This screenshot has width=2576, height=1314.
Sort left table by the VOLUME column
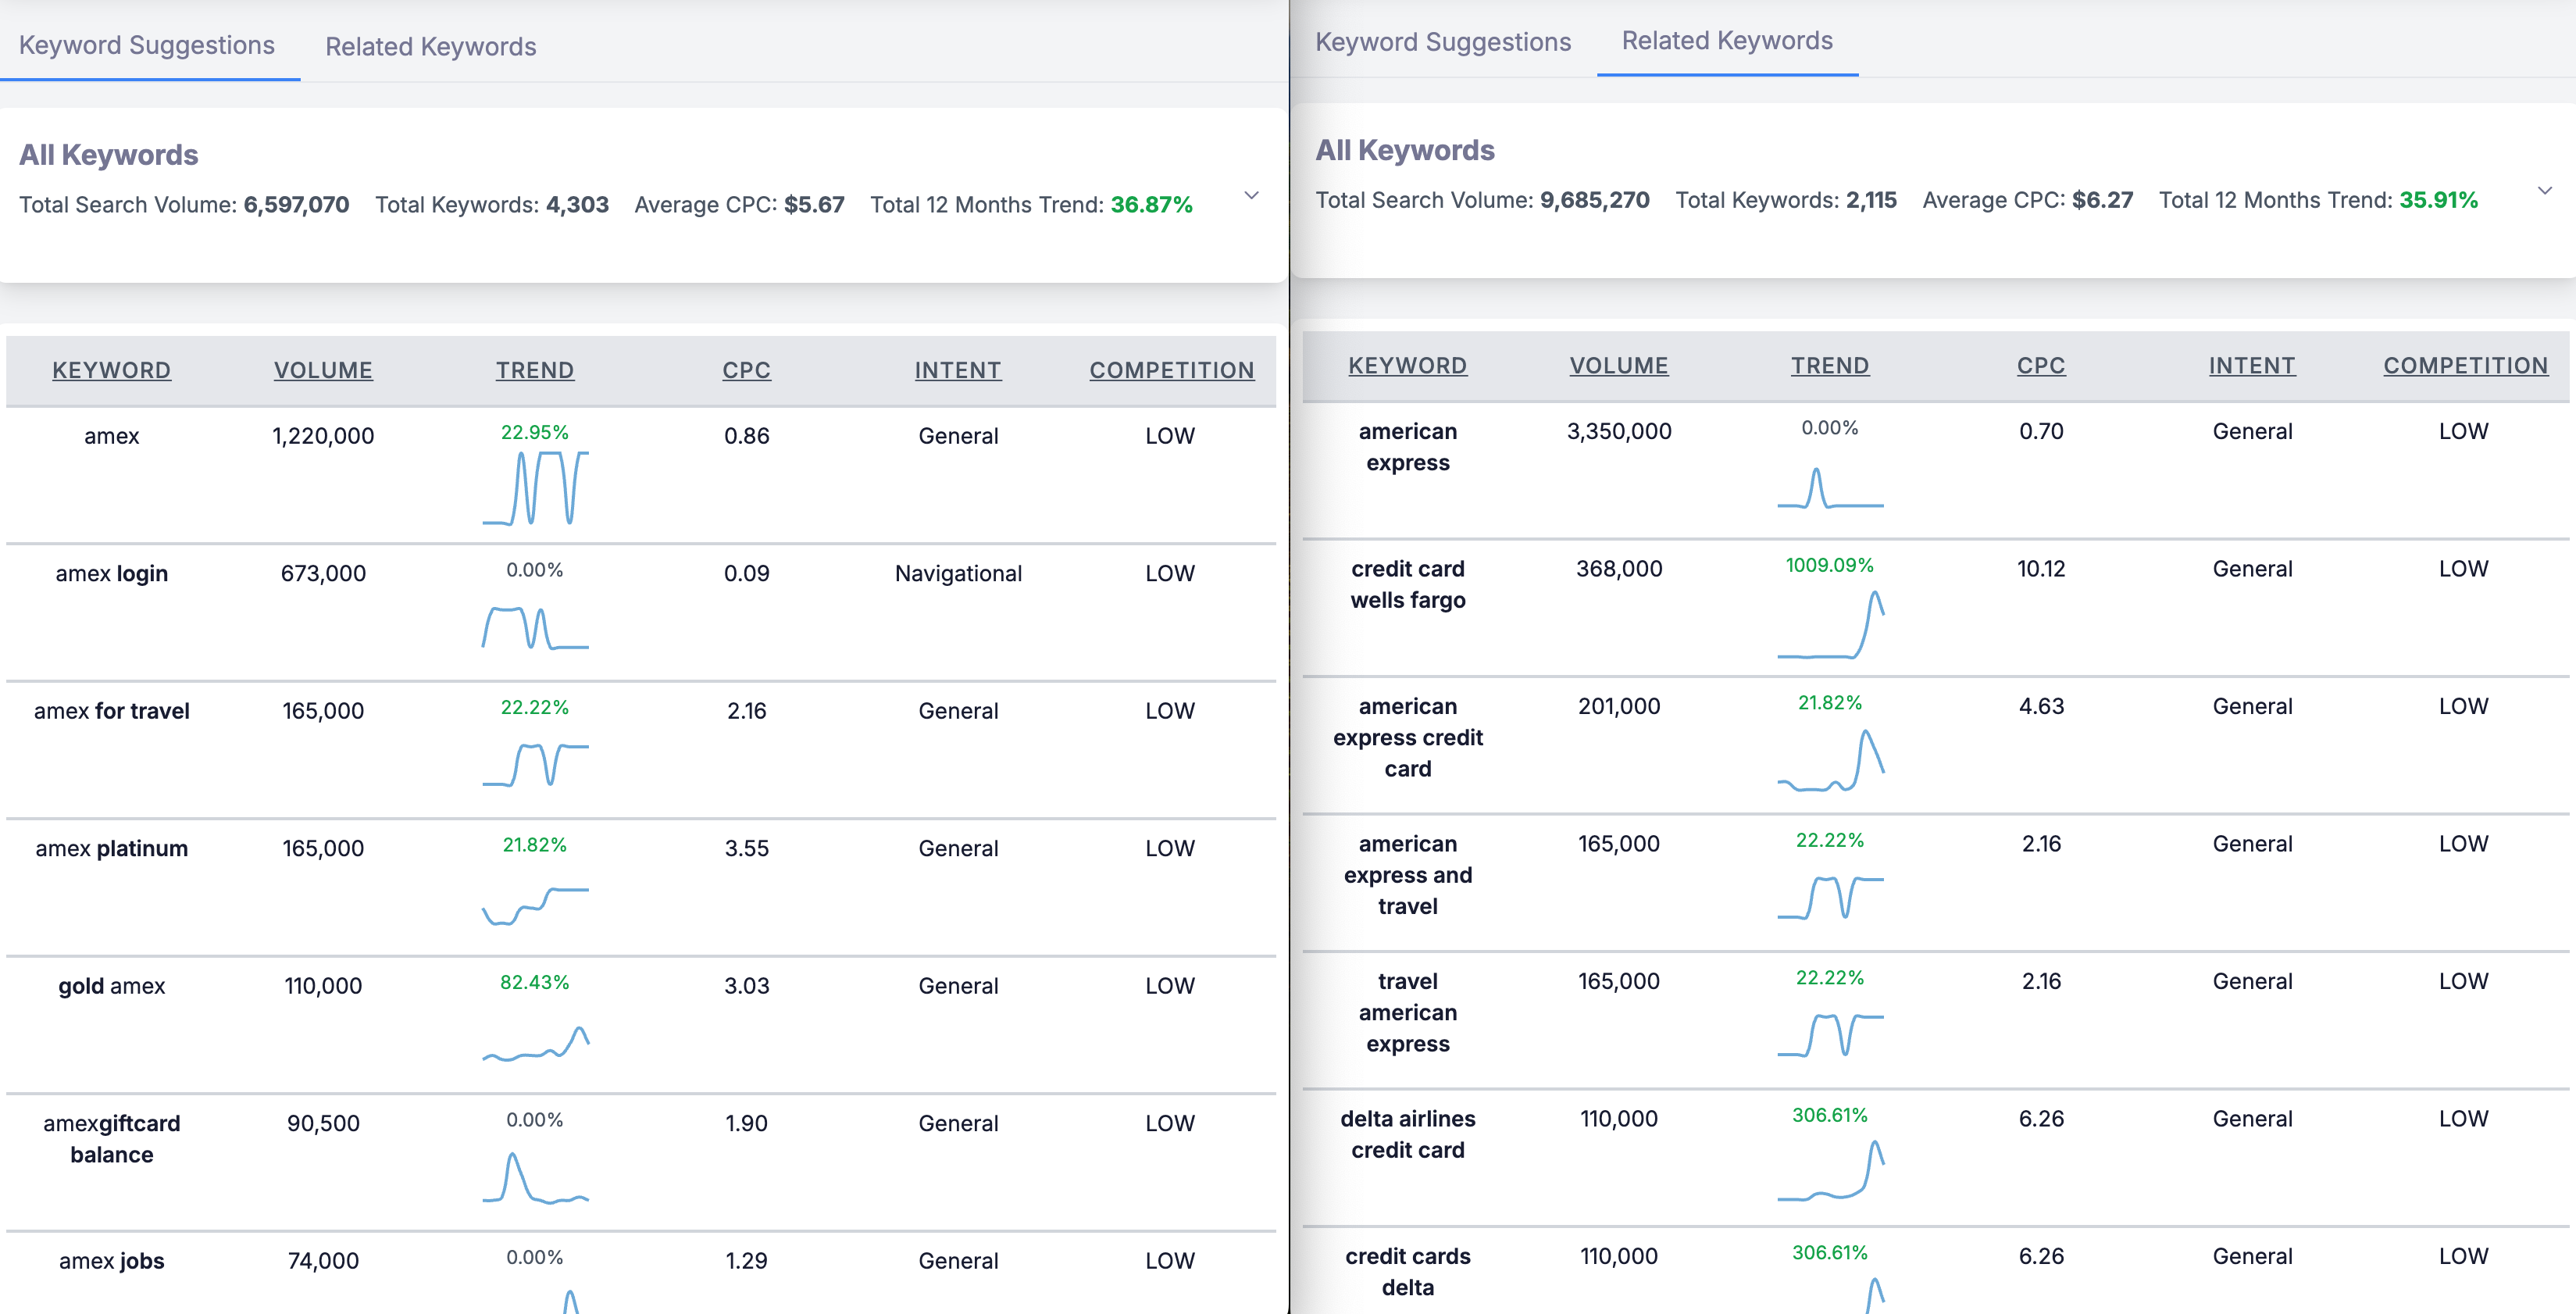point(323,369)
